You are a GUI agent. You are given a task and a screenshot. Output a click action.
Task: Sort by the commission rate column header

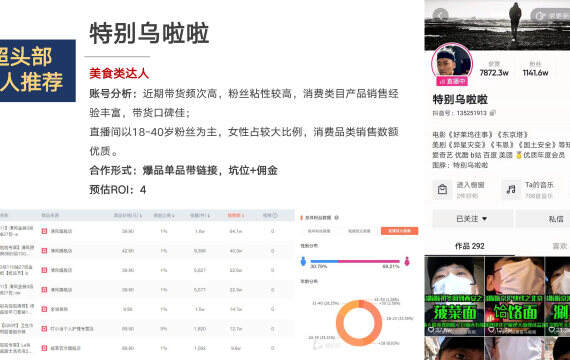(x=164, y=215)
